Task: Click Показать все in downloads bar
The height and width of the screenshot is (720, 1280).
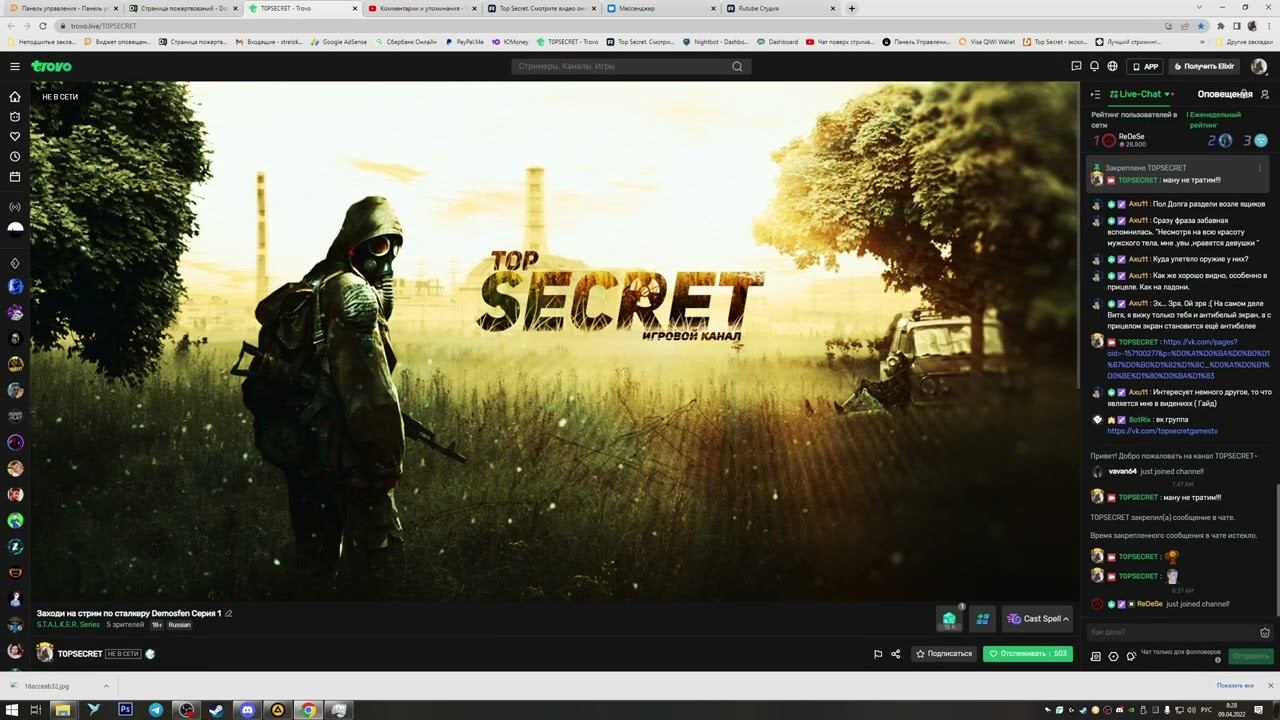Action: tap(1235, 686)
